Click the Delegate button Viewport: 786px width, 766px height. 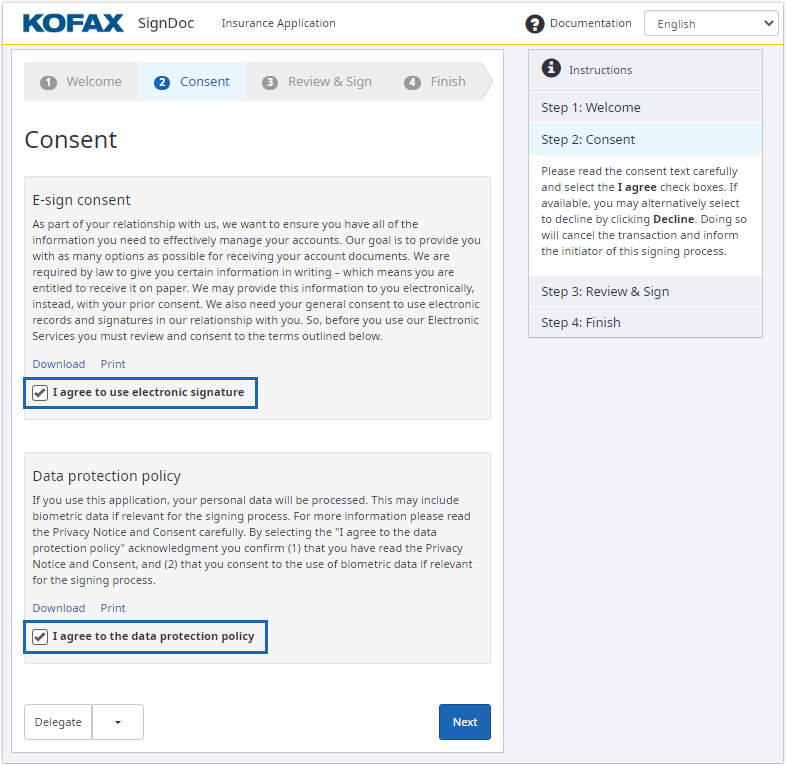(58, 722)
